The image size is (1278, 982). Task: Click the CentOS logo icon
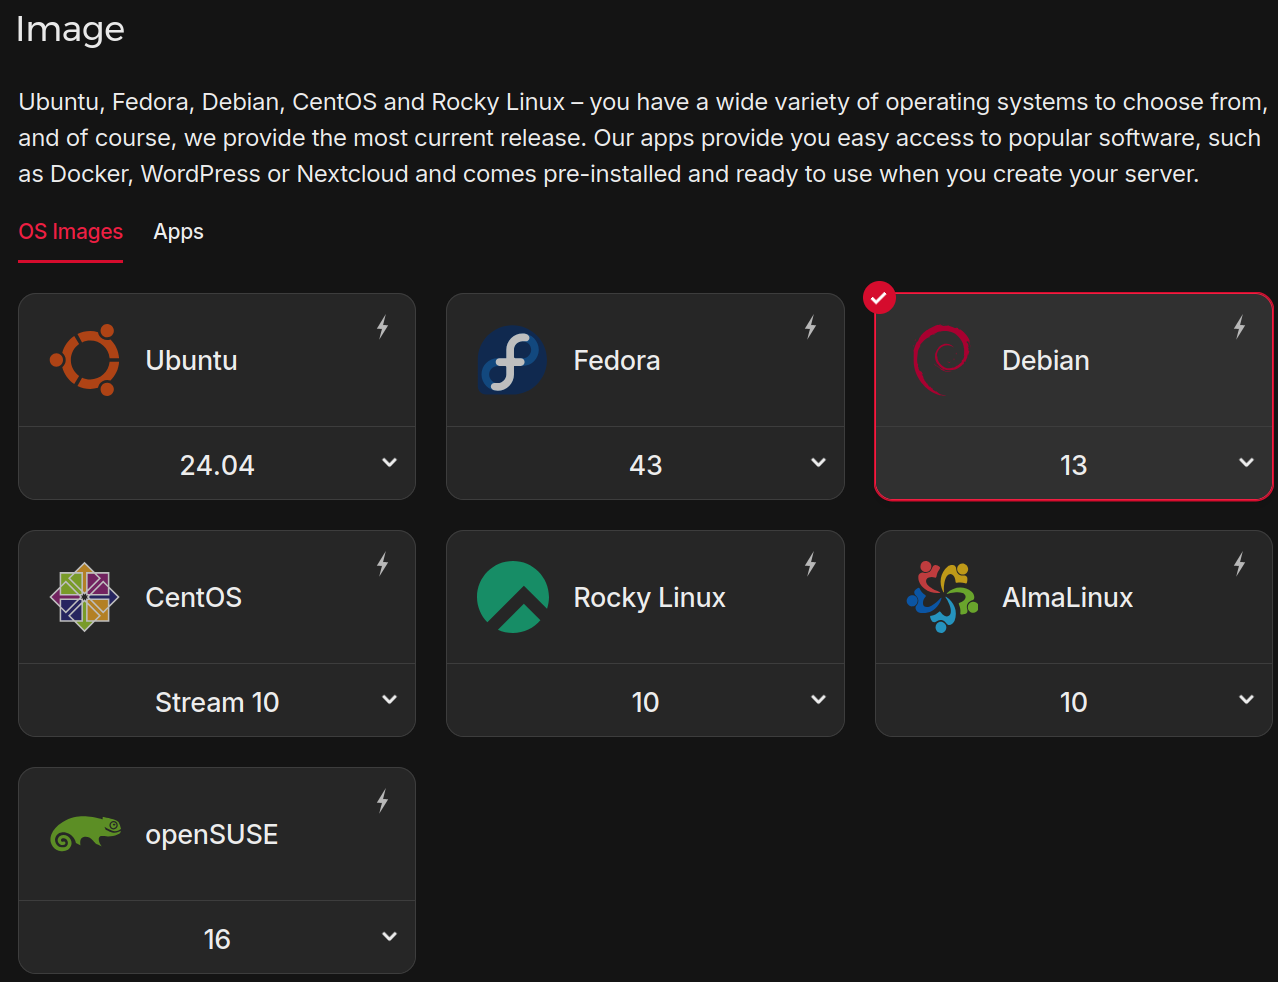(85, 597)
